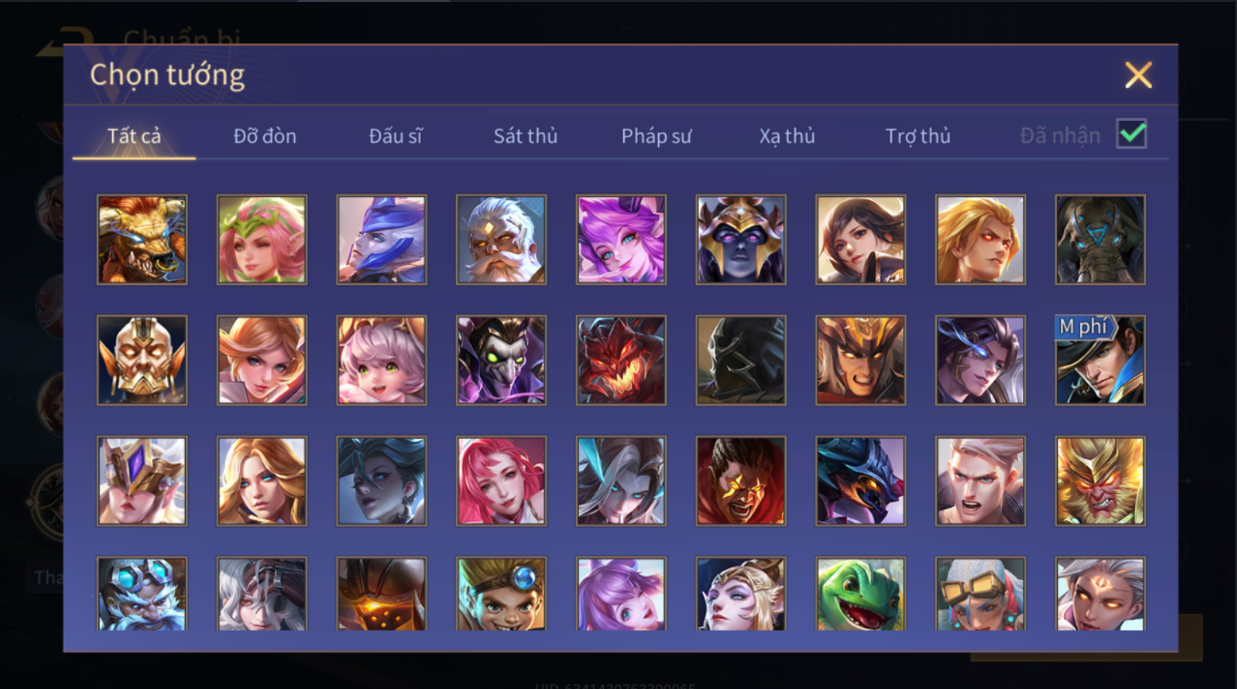Image resolution: width=1237 pixels, height=689 pixels.
Task: Select the golden monkey king hero
Action: [x=1100, y=481]
